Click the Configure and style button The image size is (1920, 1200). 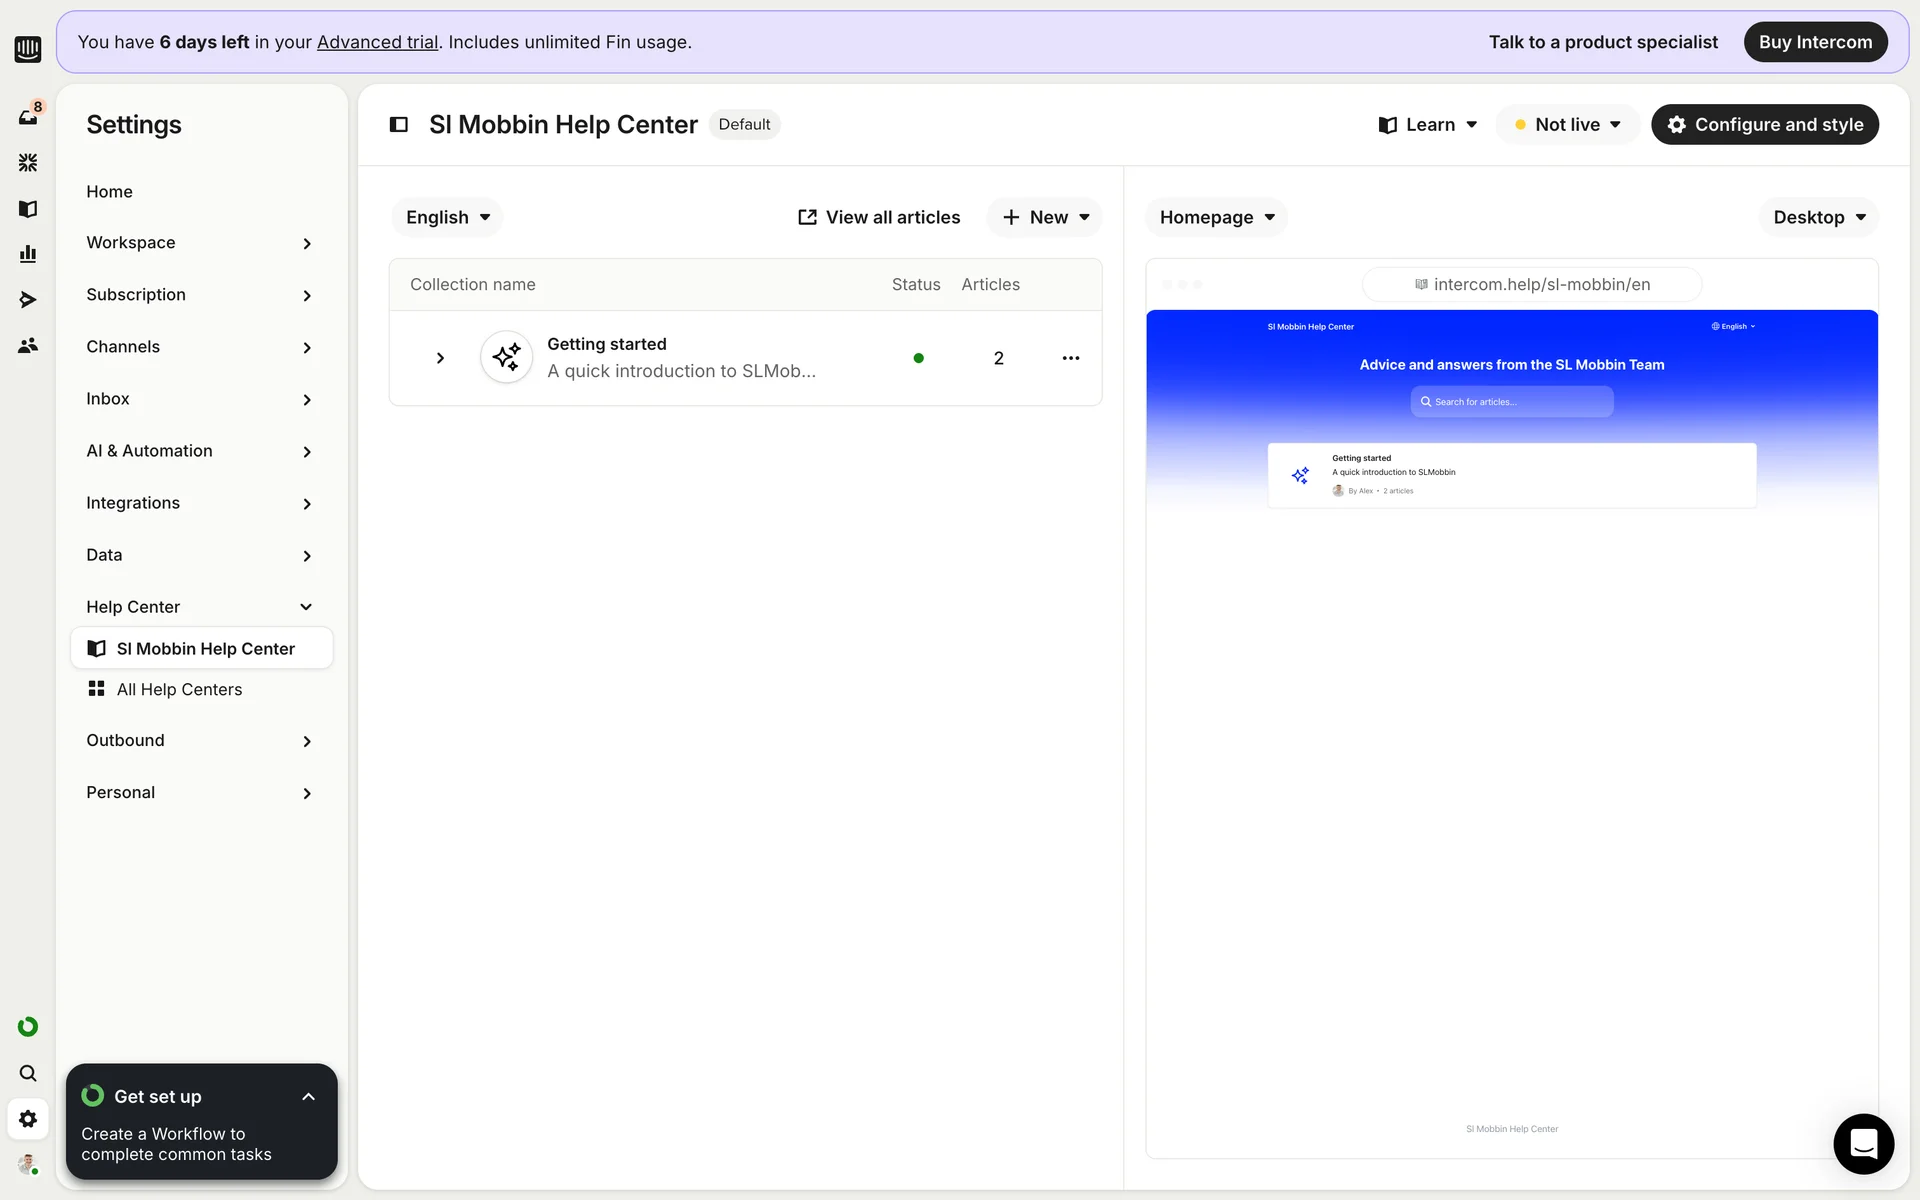tap(1764, 125)
